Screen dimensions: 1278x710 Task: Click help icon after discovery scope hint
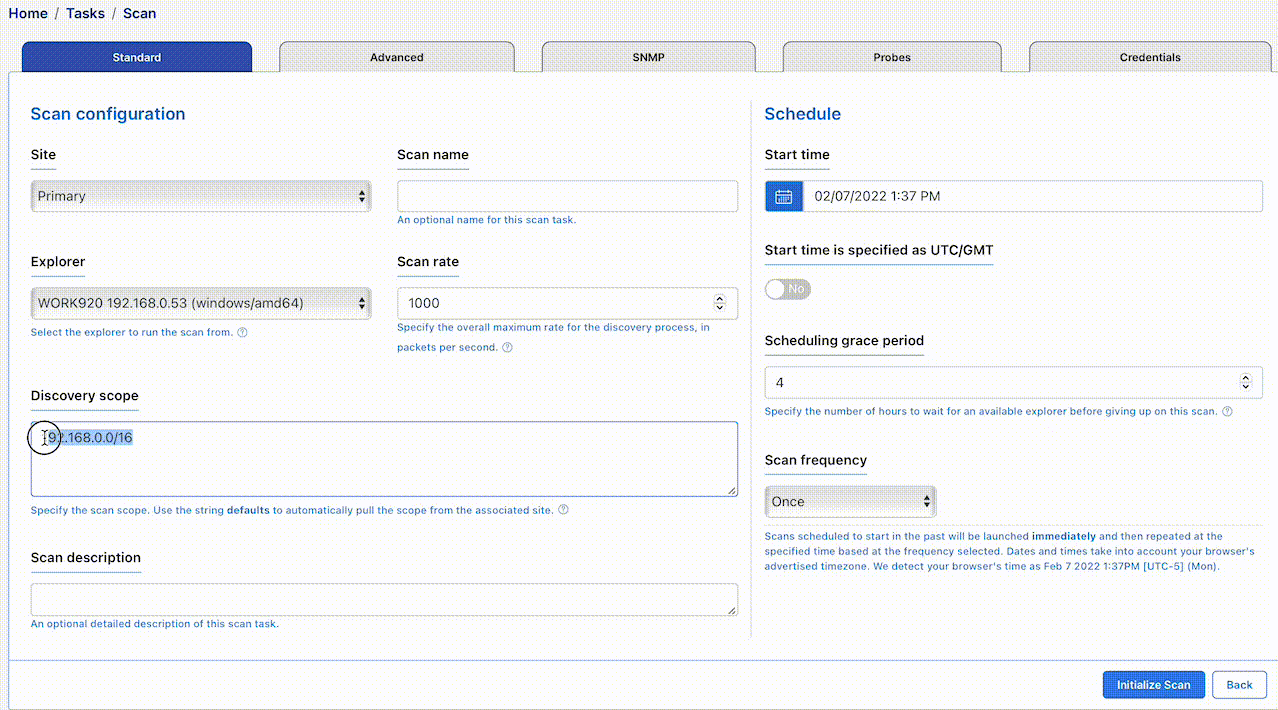coord(563,510)
